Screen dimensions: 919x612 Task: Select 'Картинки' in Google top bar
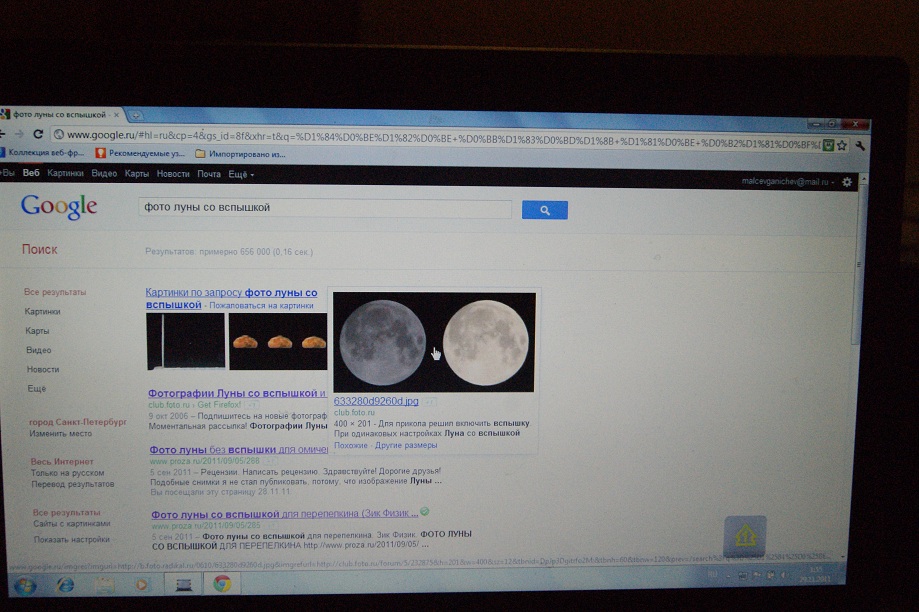click(x=65, y=173)
